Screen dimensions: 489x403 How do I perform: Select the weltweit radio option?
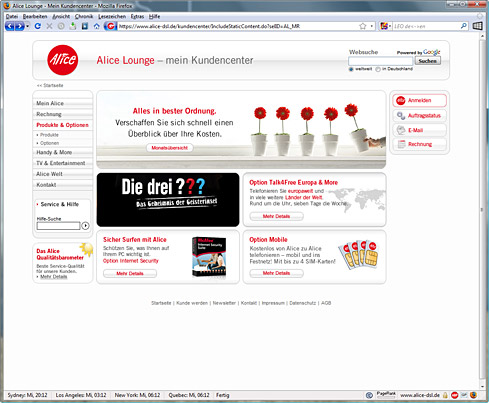[x=351, y=69]
